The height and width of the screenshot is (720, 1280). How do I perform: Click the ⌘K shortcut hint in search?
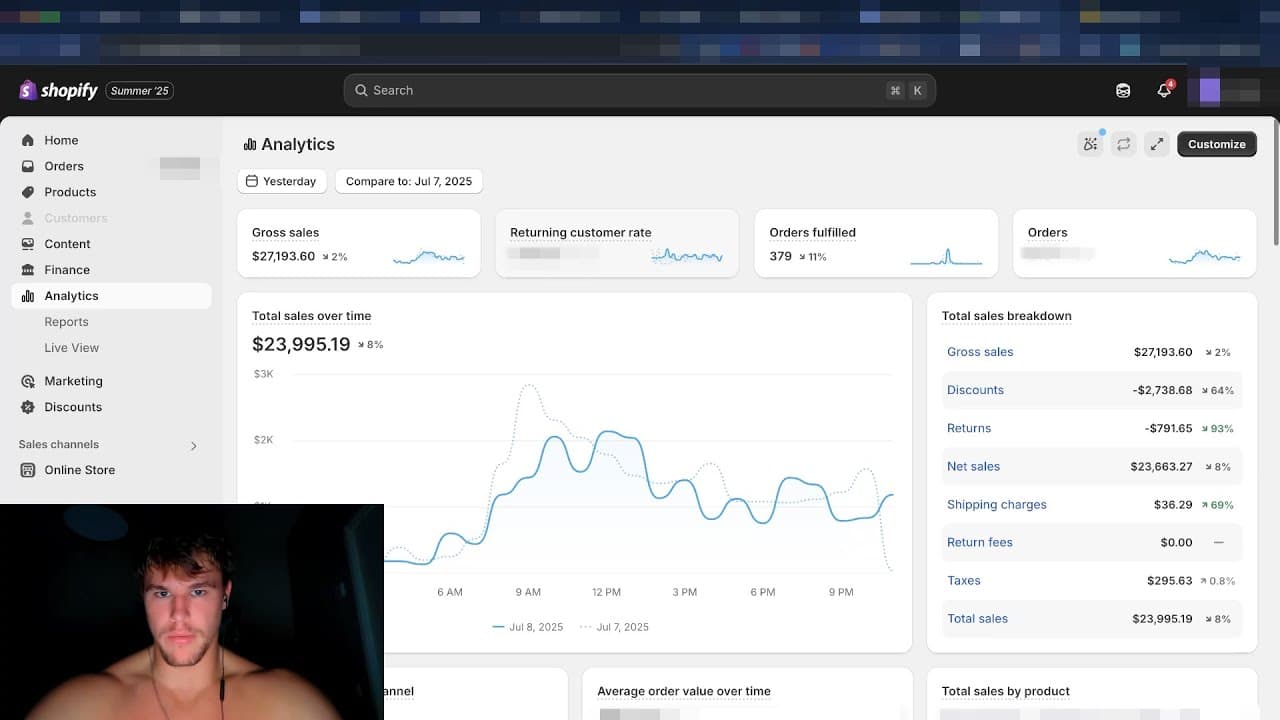pos(906,90)
